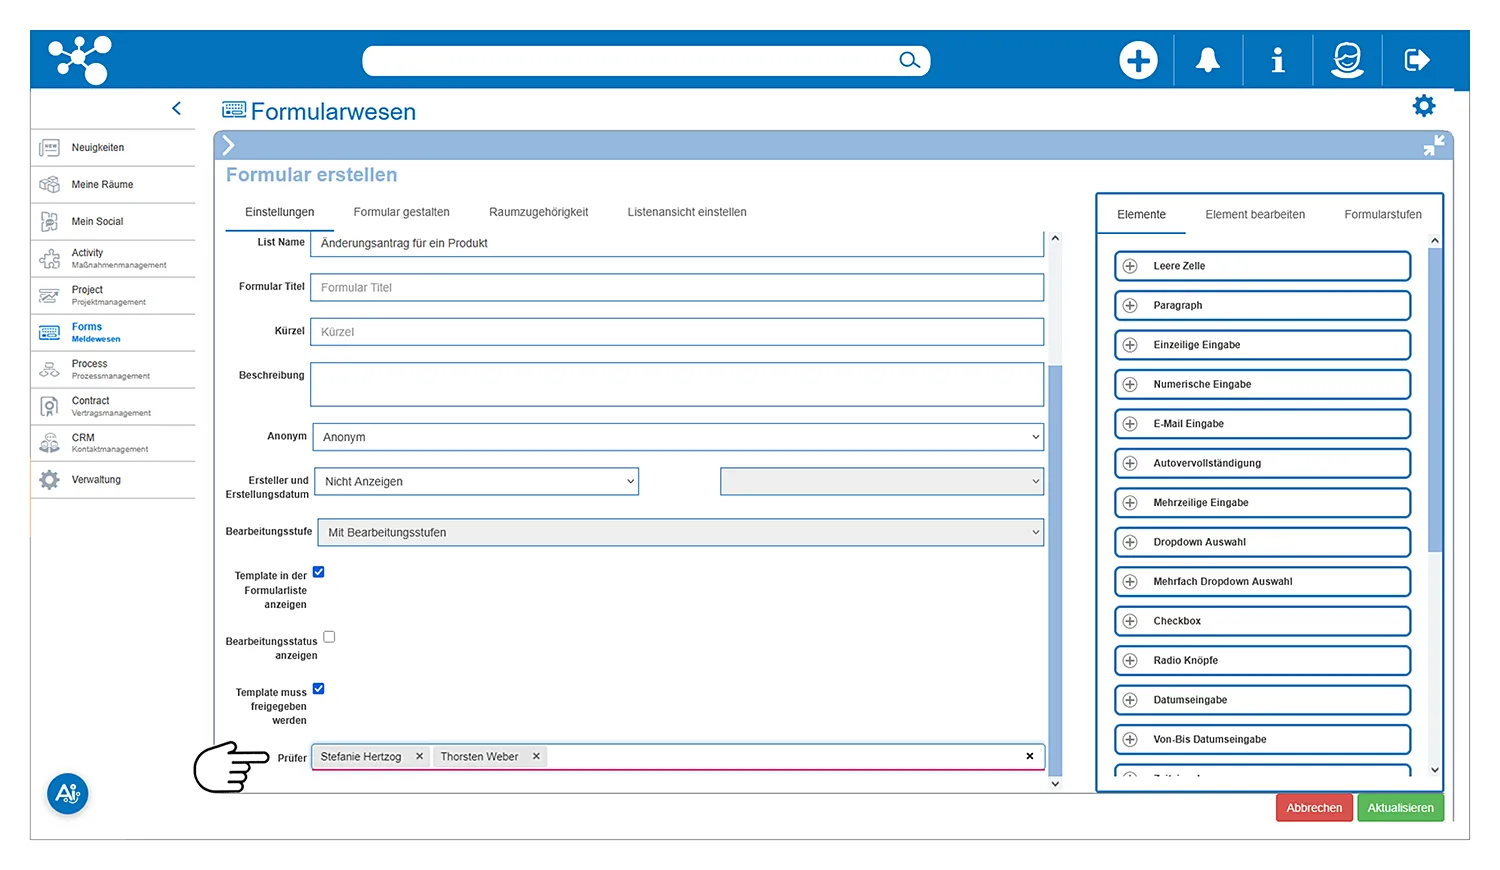Expand the Nicht Anzeigen dropdown
Viewport: 1500px width, 870px height.
coord(477,482)
